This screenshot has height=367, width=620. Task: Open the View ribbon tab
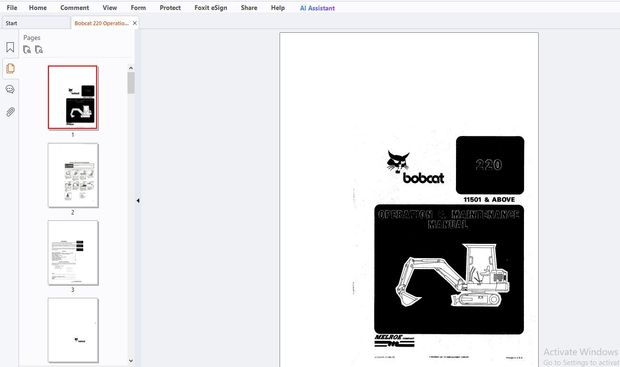(x=110, y=8)
